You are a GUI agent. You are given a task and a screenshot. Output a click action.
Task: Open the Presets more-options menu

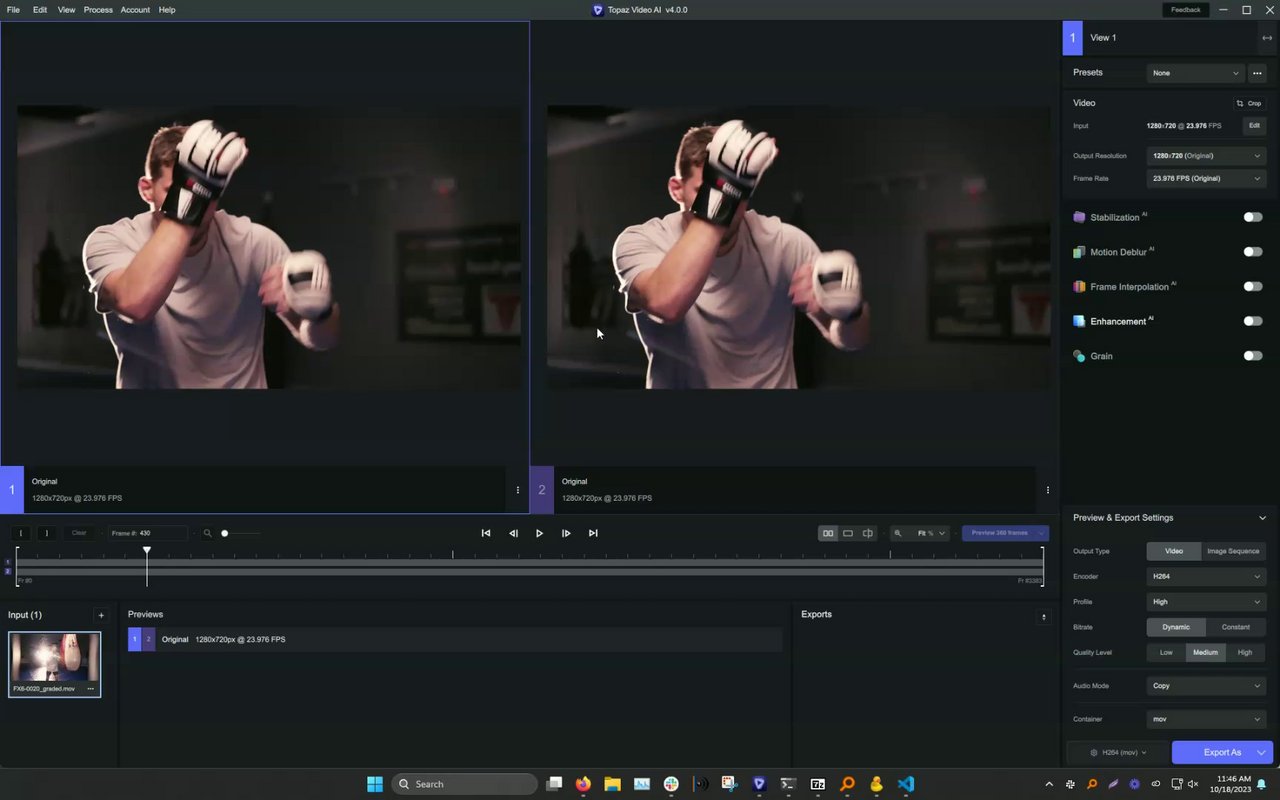click(x=1258, y=73)
